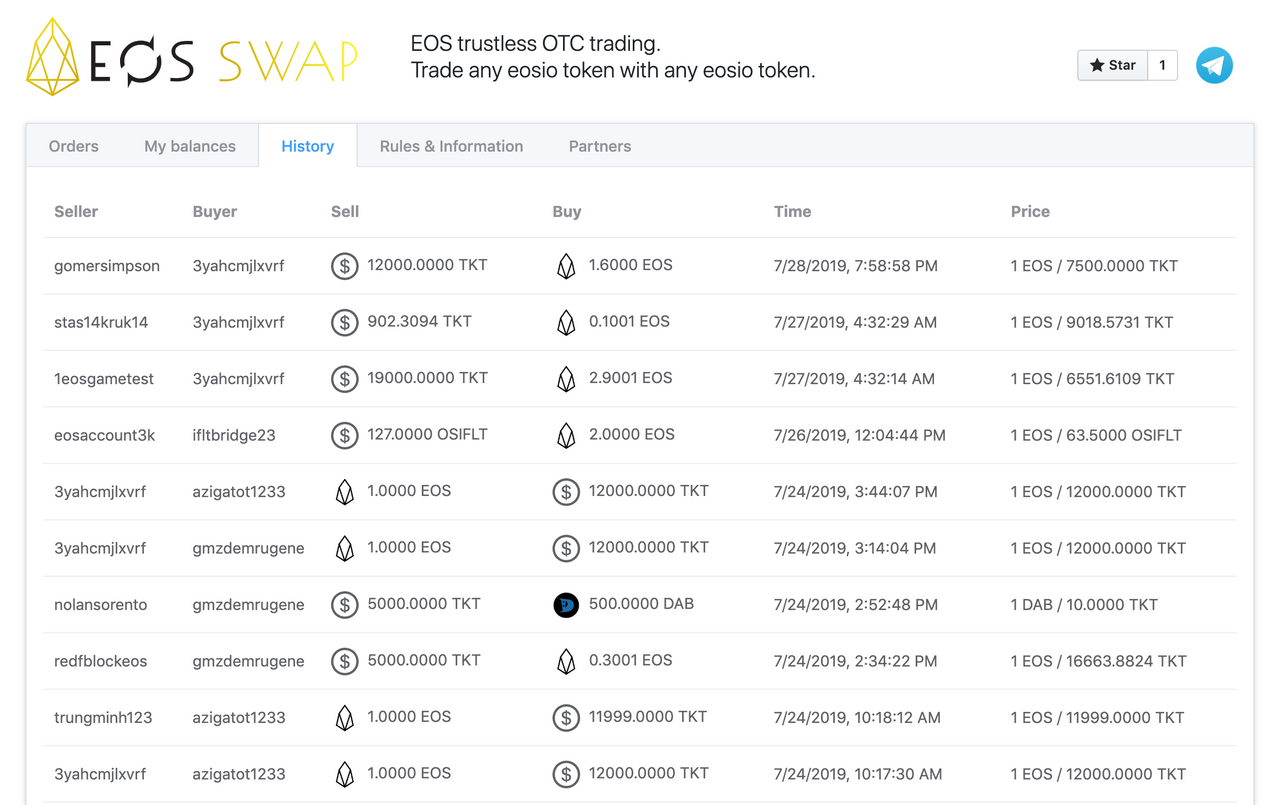
Task: Click price 1 EOS / 11999.0000 TKT
Action: coord(1097,718)
